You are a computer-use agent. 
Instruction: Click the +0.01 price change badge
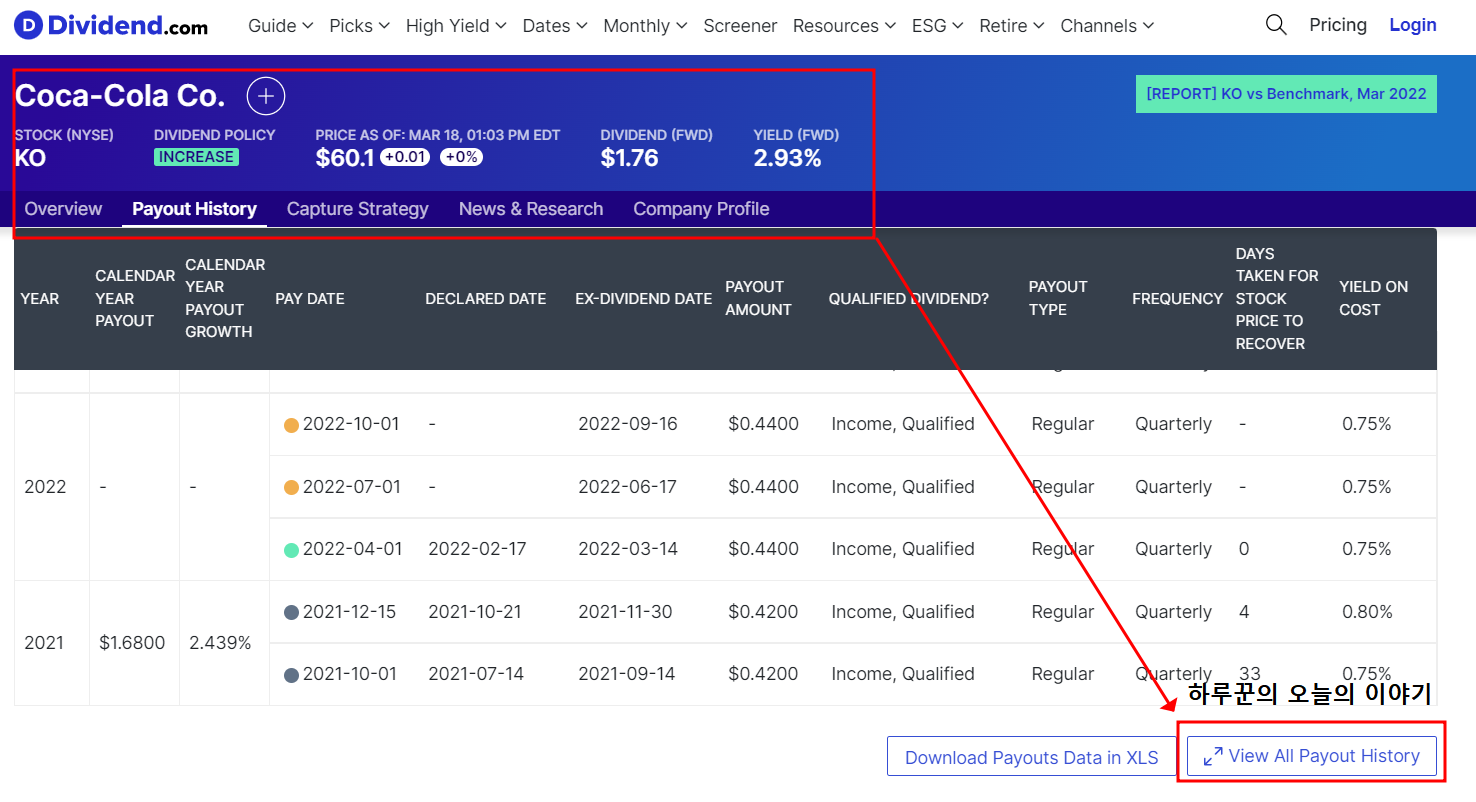pyautogui.click(x=405, y=157)
